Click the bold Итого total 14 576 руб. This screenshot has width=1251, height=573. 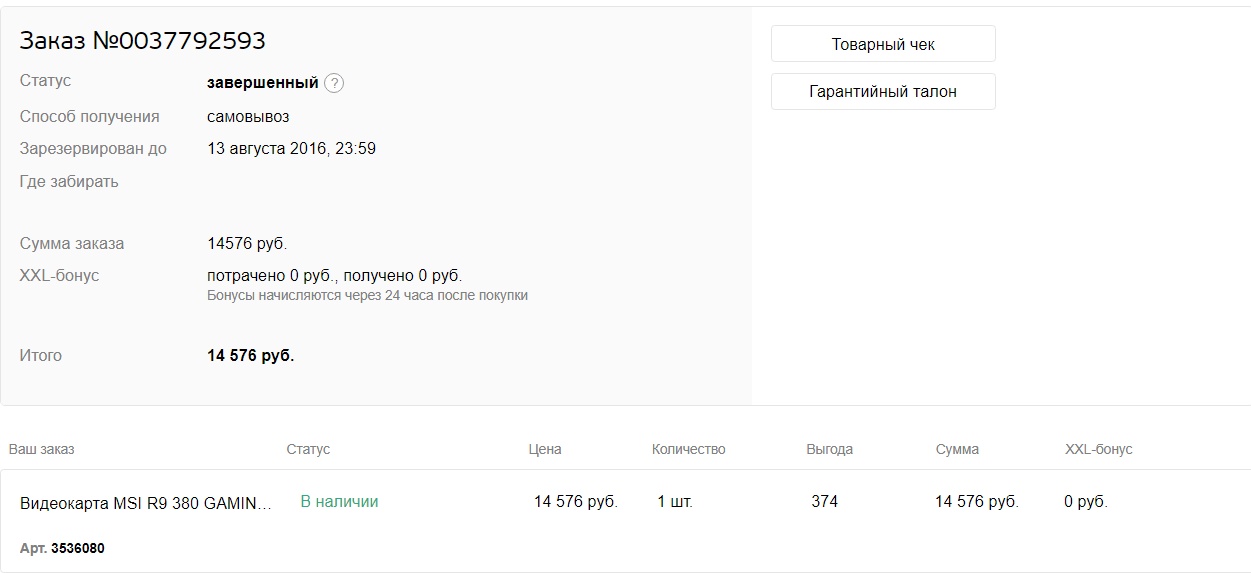pos(250,355)
